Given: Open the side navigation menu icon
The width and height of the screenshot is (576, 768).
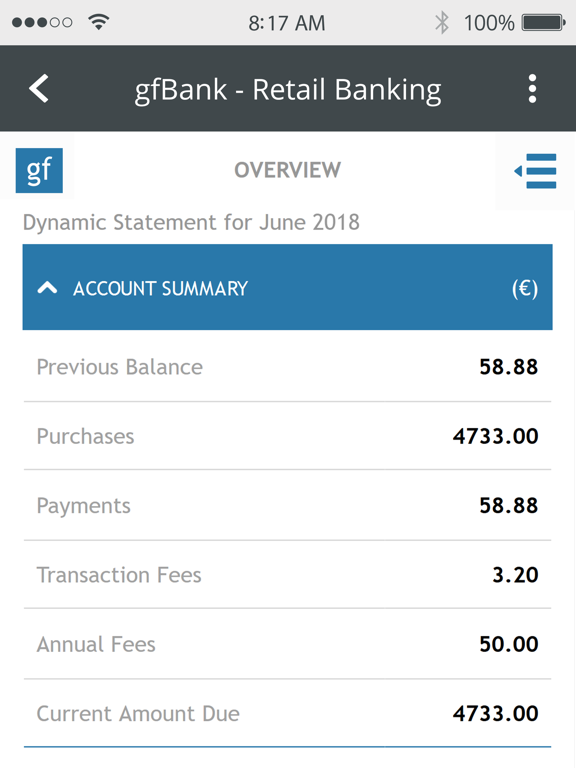Looking at the screenshot, I should [x=535, y=171].
